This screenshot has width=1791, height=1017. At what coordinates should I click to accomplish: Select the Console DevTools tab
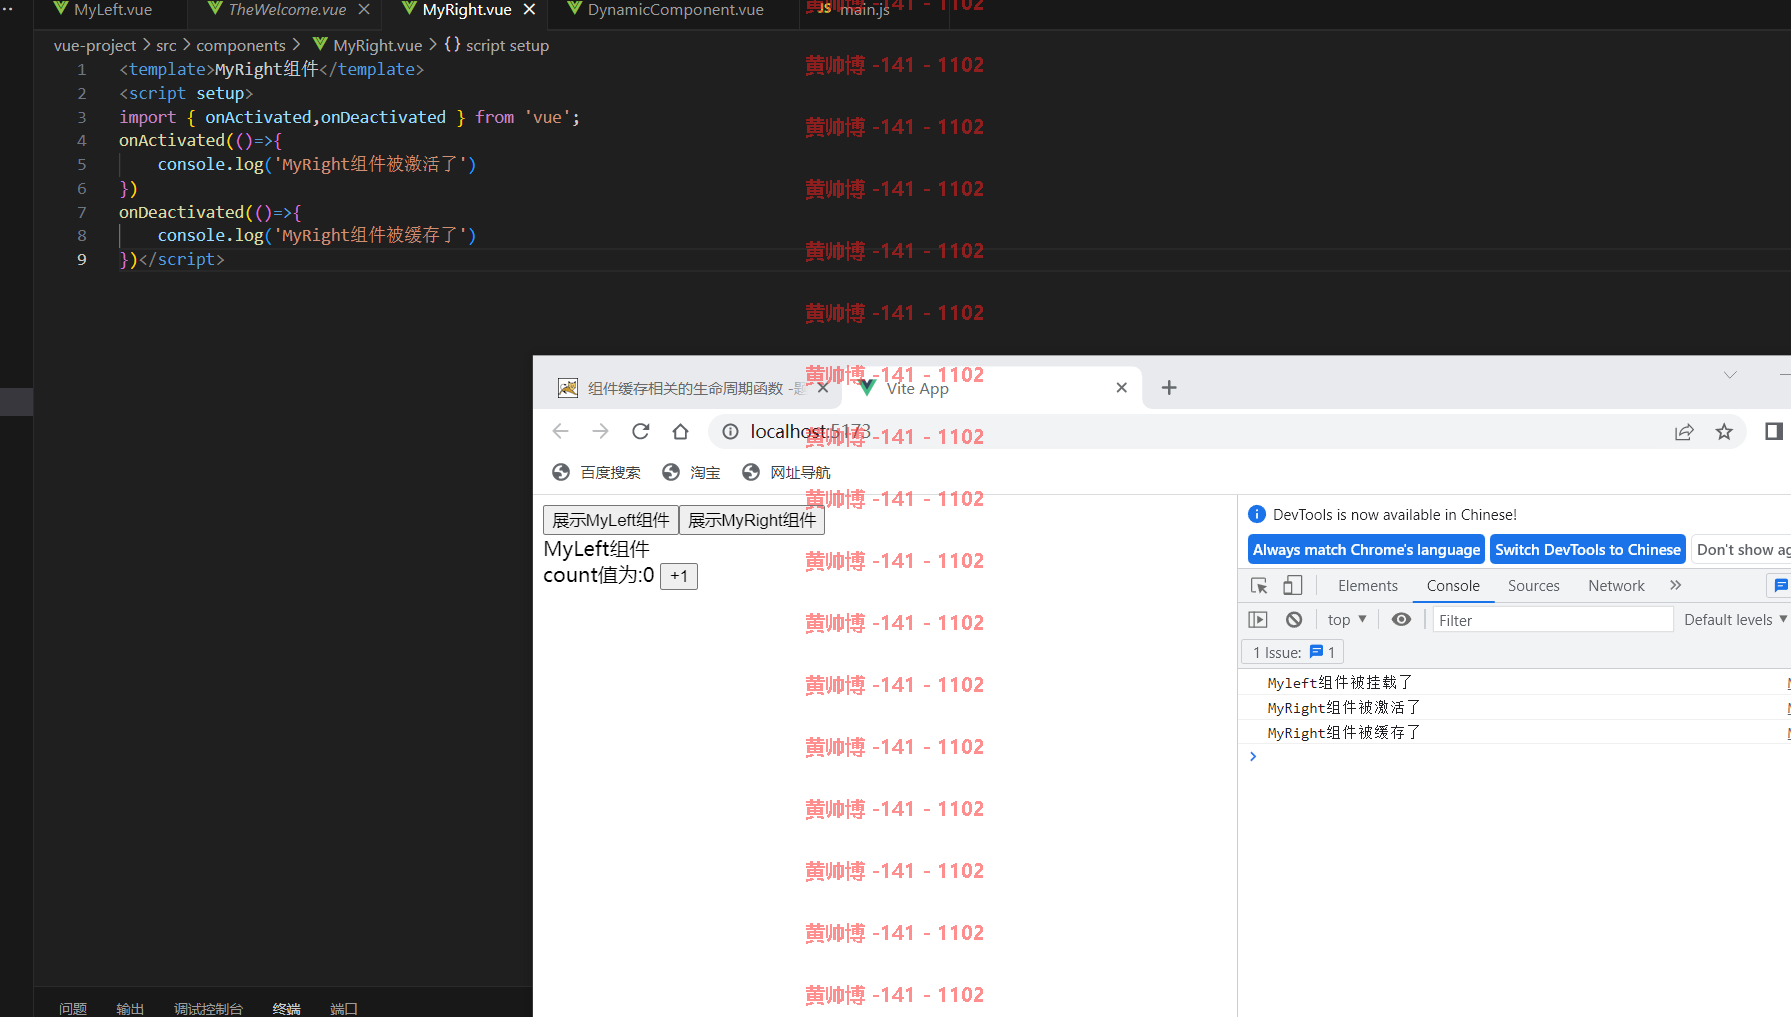tap(1453, 586)
